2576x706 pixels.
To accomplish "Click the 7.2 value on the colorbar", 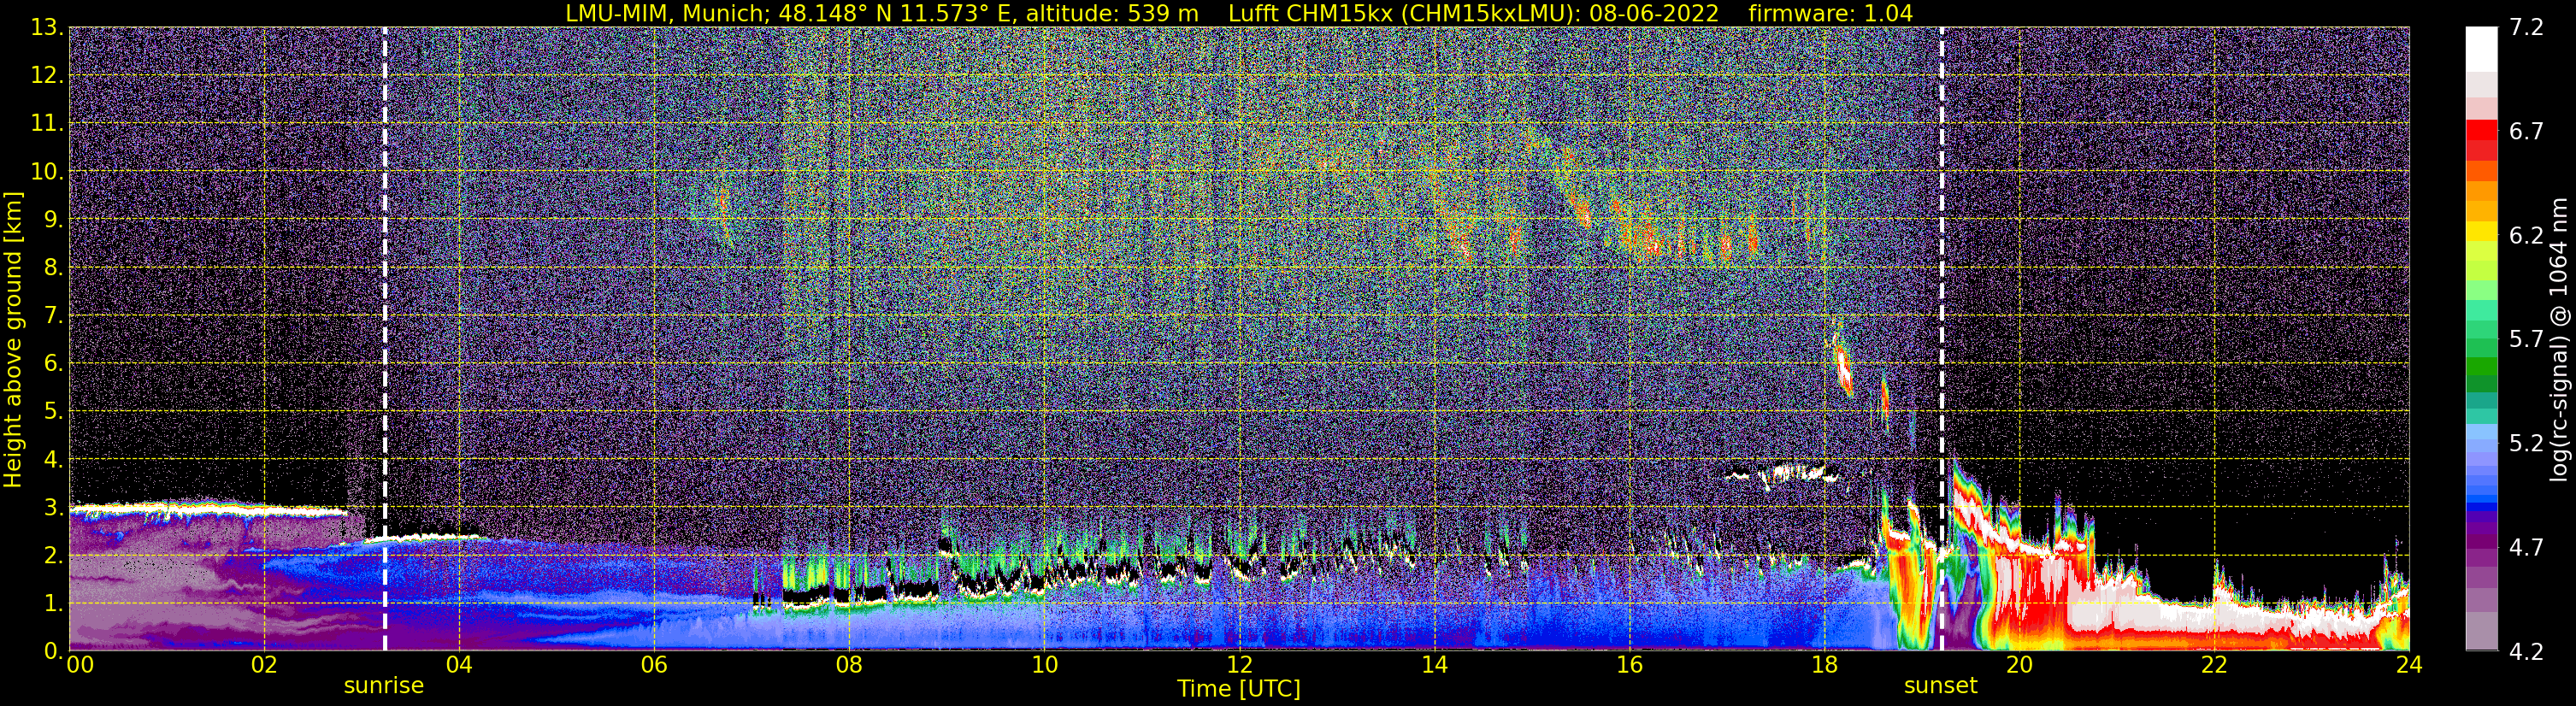I will 2526,28.
